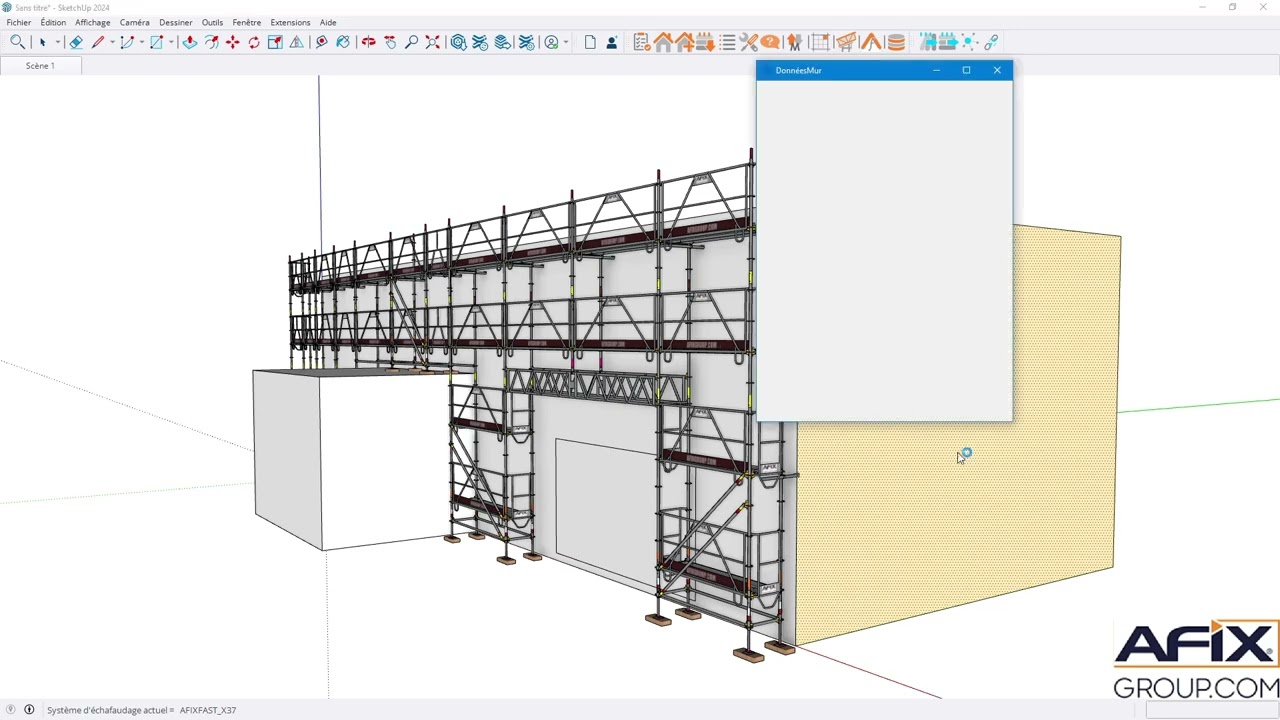This screenshot has width=1280, height=720.
Task: Click the blue scaffold transfer arrow icon
Action: (x=928, y=42)
